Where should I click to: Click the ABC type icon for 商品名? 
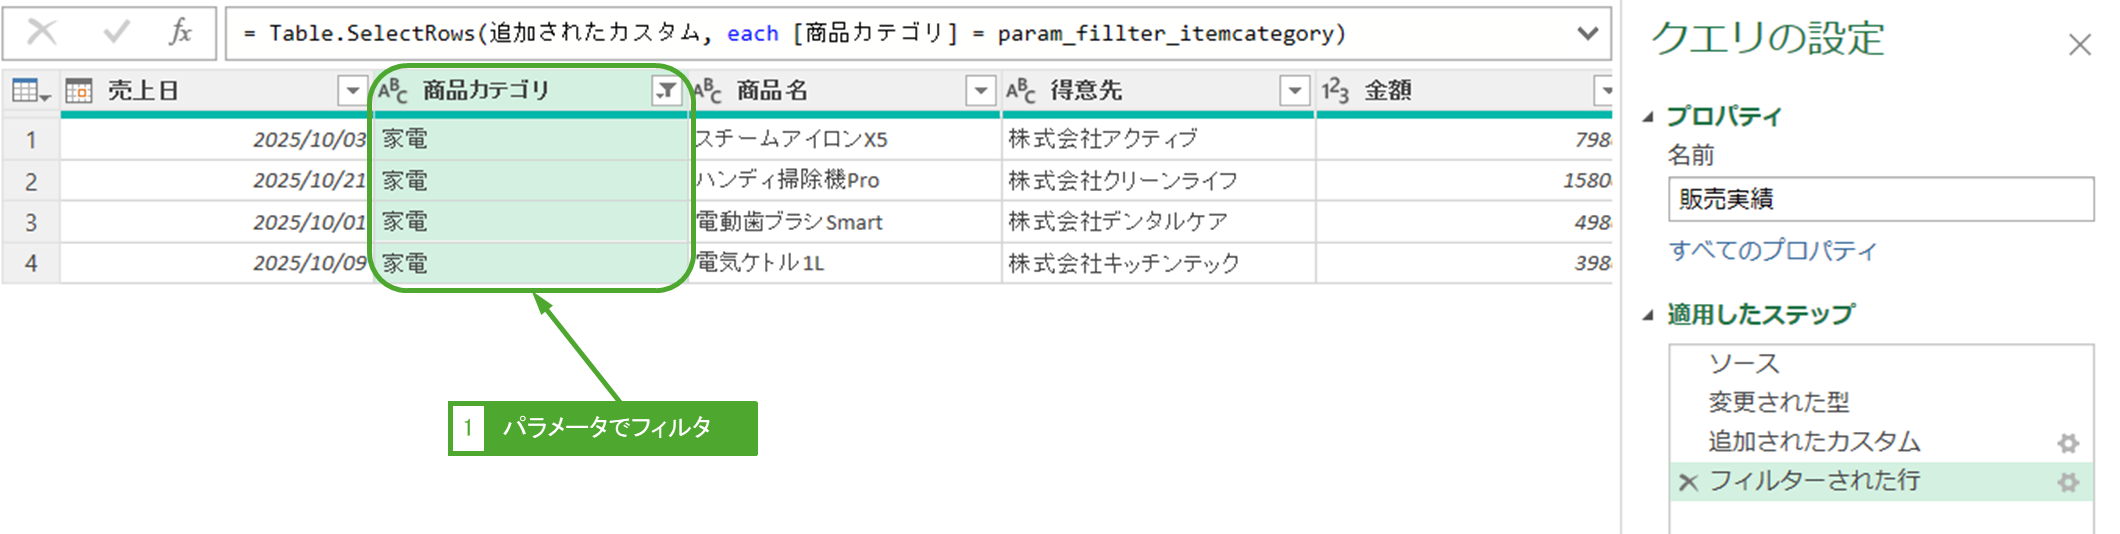click(707, 91)
